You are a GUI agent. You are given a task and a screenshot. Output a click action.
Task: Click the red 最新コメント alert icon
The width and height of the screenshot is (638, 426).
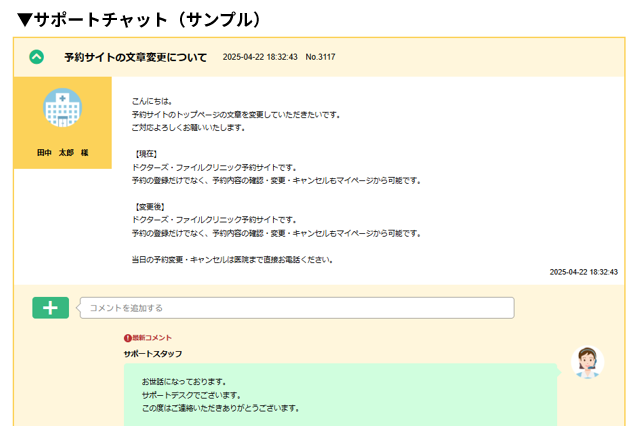click(x=128, y=338)
